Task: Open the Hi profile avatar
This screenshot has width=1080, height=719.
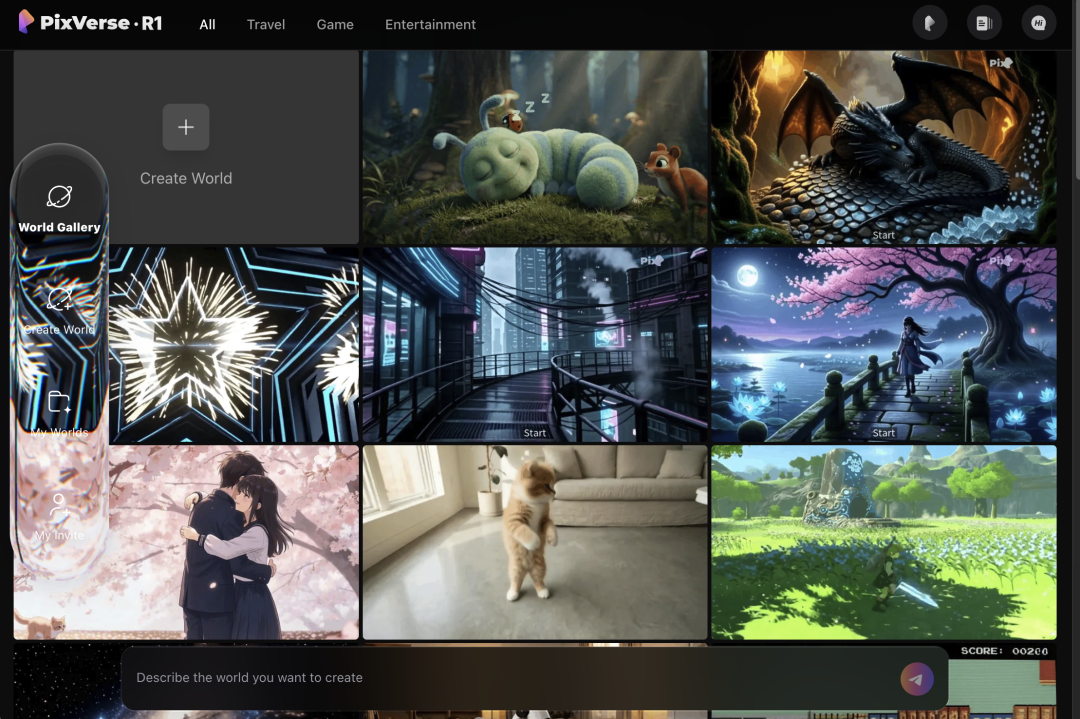Action: 1039,23
